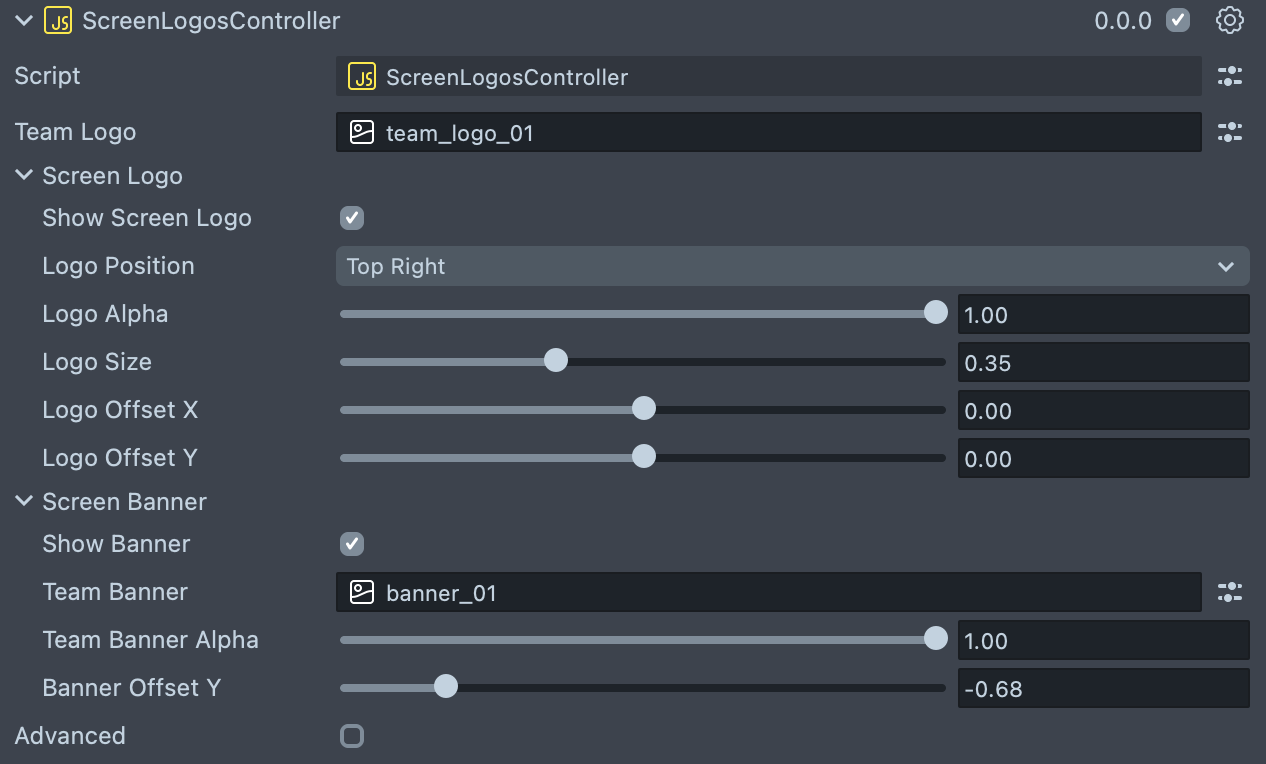1266x764 pixels.
Task: Click the Logo Alpha value field
Action: (x=1102, y=314)
